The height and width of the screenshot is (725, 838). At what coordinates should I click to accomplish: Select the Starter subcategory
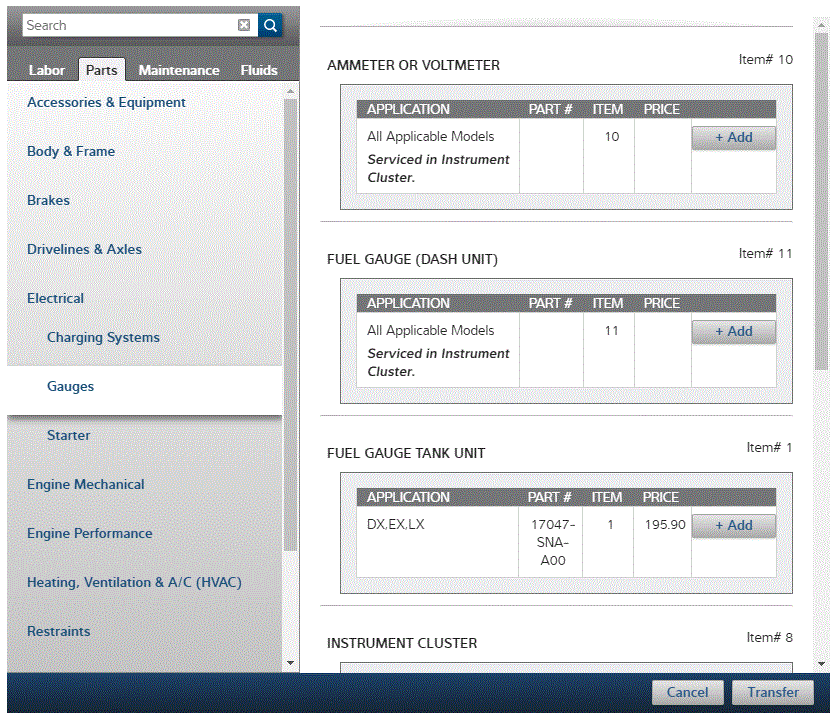pyautogui.click(x=68, y=435)
